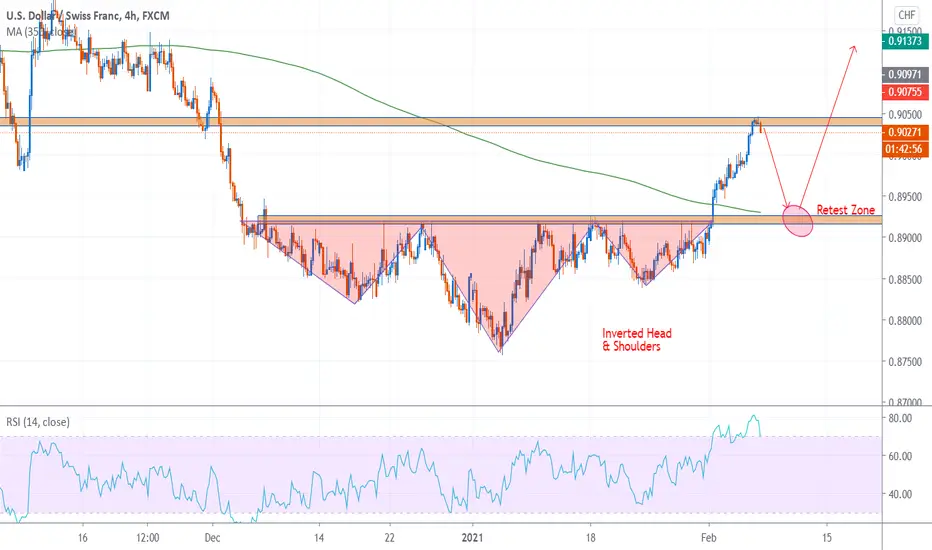
Task: Click the RSI (14, close) indicator legend
Action: tap(38, 422)
